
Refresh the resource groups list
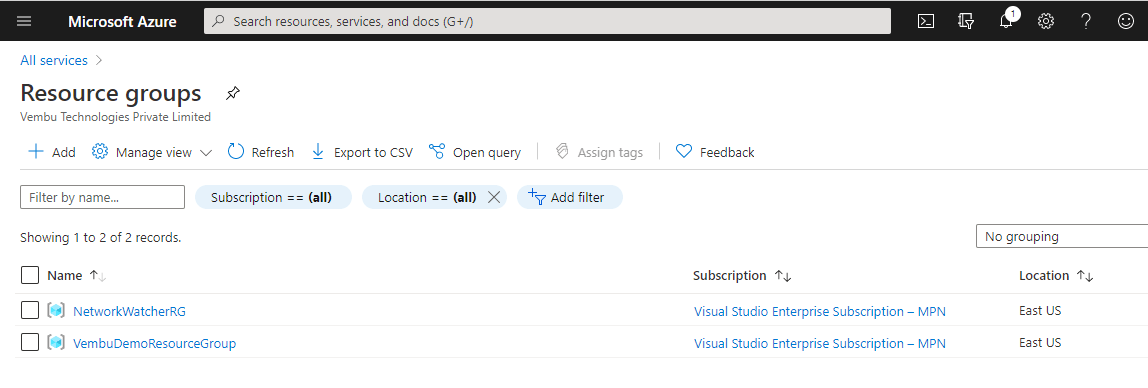261,152
